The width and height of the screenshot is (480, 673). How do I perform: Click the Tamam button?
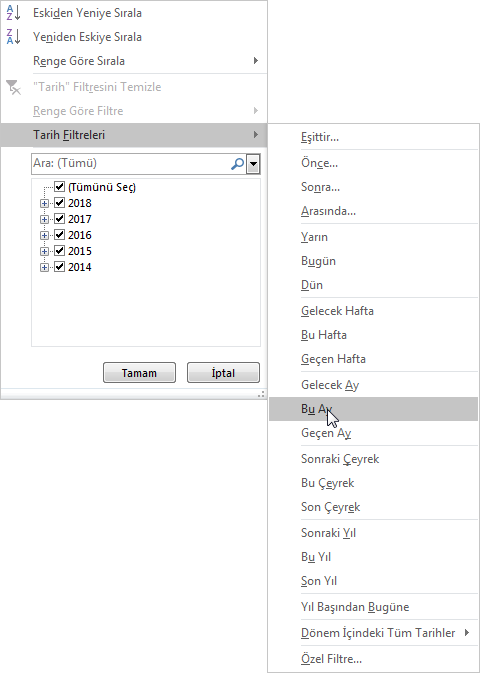click(139, 373)
